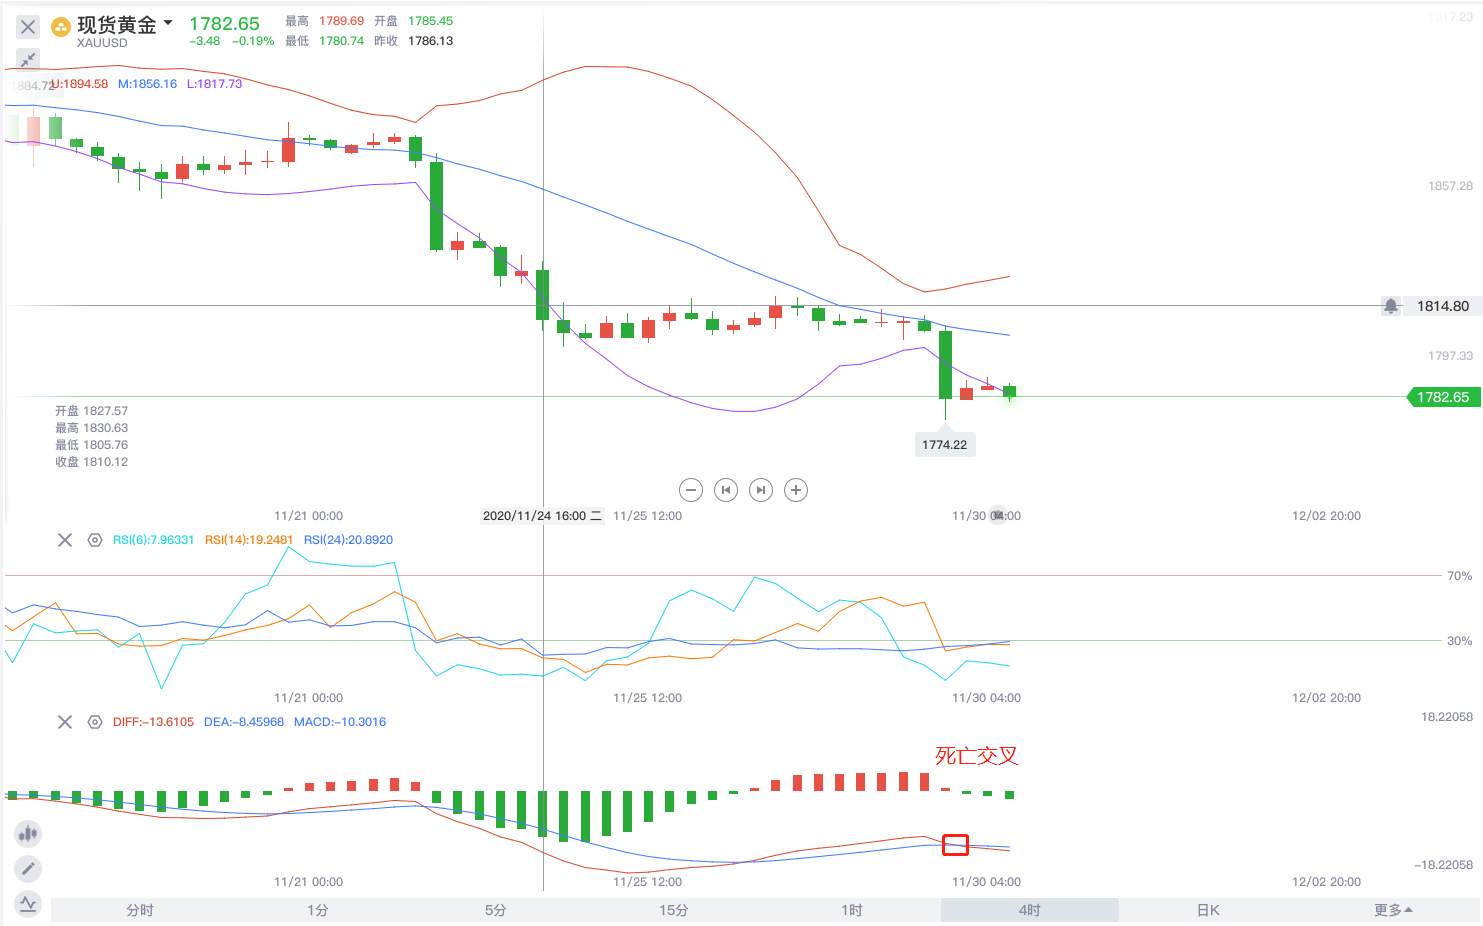
Task: Click the 1797.33 price axis label
Action: coord(1450,356)
